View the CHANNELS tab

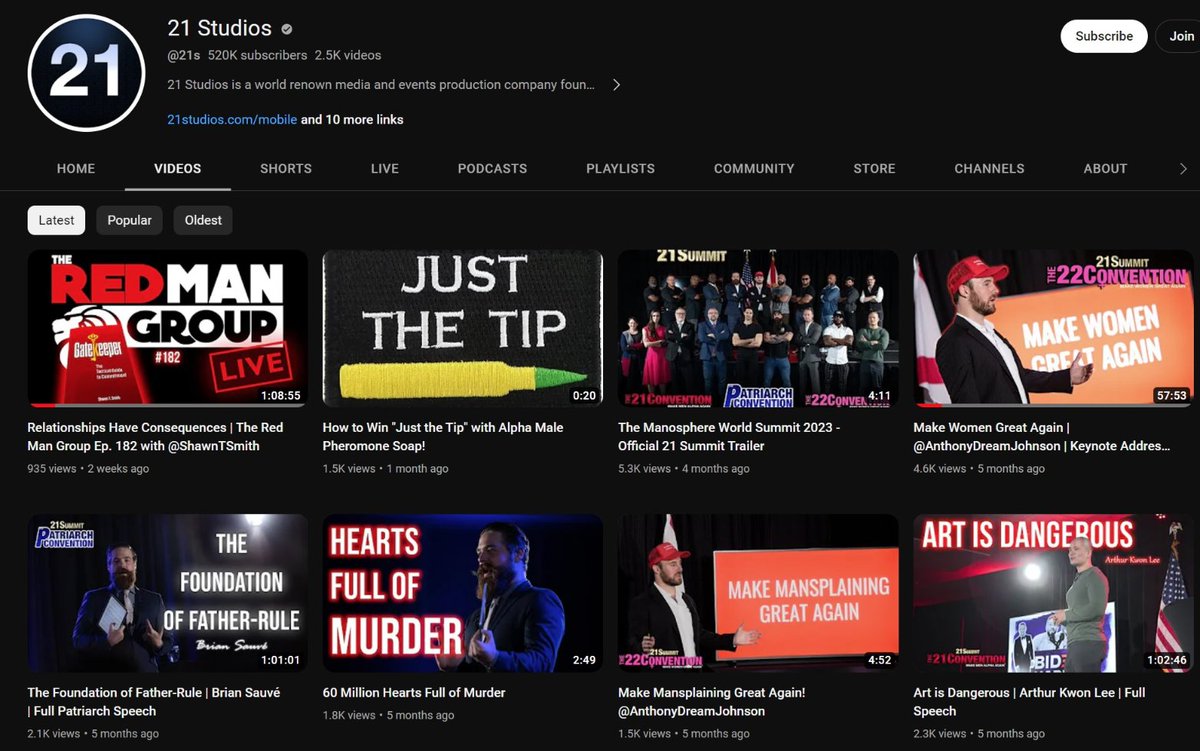[989, 169]
